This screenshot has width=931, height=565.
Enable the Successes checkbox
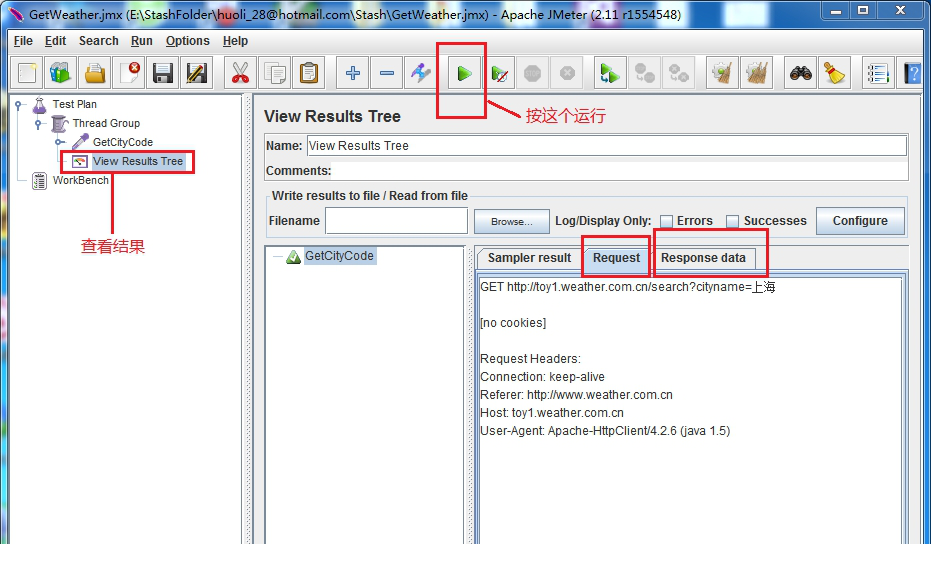coord(733,221)
